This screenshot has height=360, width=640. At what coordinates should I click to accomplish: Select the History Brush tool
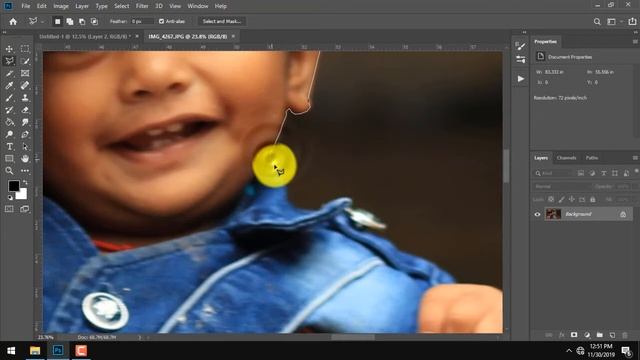tap(9, 110)
